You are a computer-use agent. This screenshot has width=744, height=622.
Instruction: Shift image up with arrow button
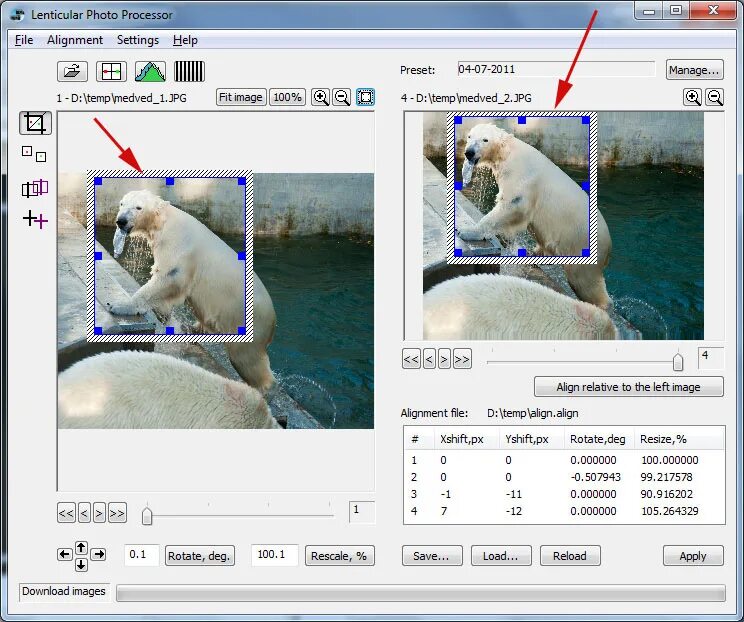pos(81,548)
